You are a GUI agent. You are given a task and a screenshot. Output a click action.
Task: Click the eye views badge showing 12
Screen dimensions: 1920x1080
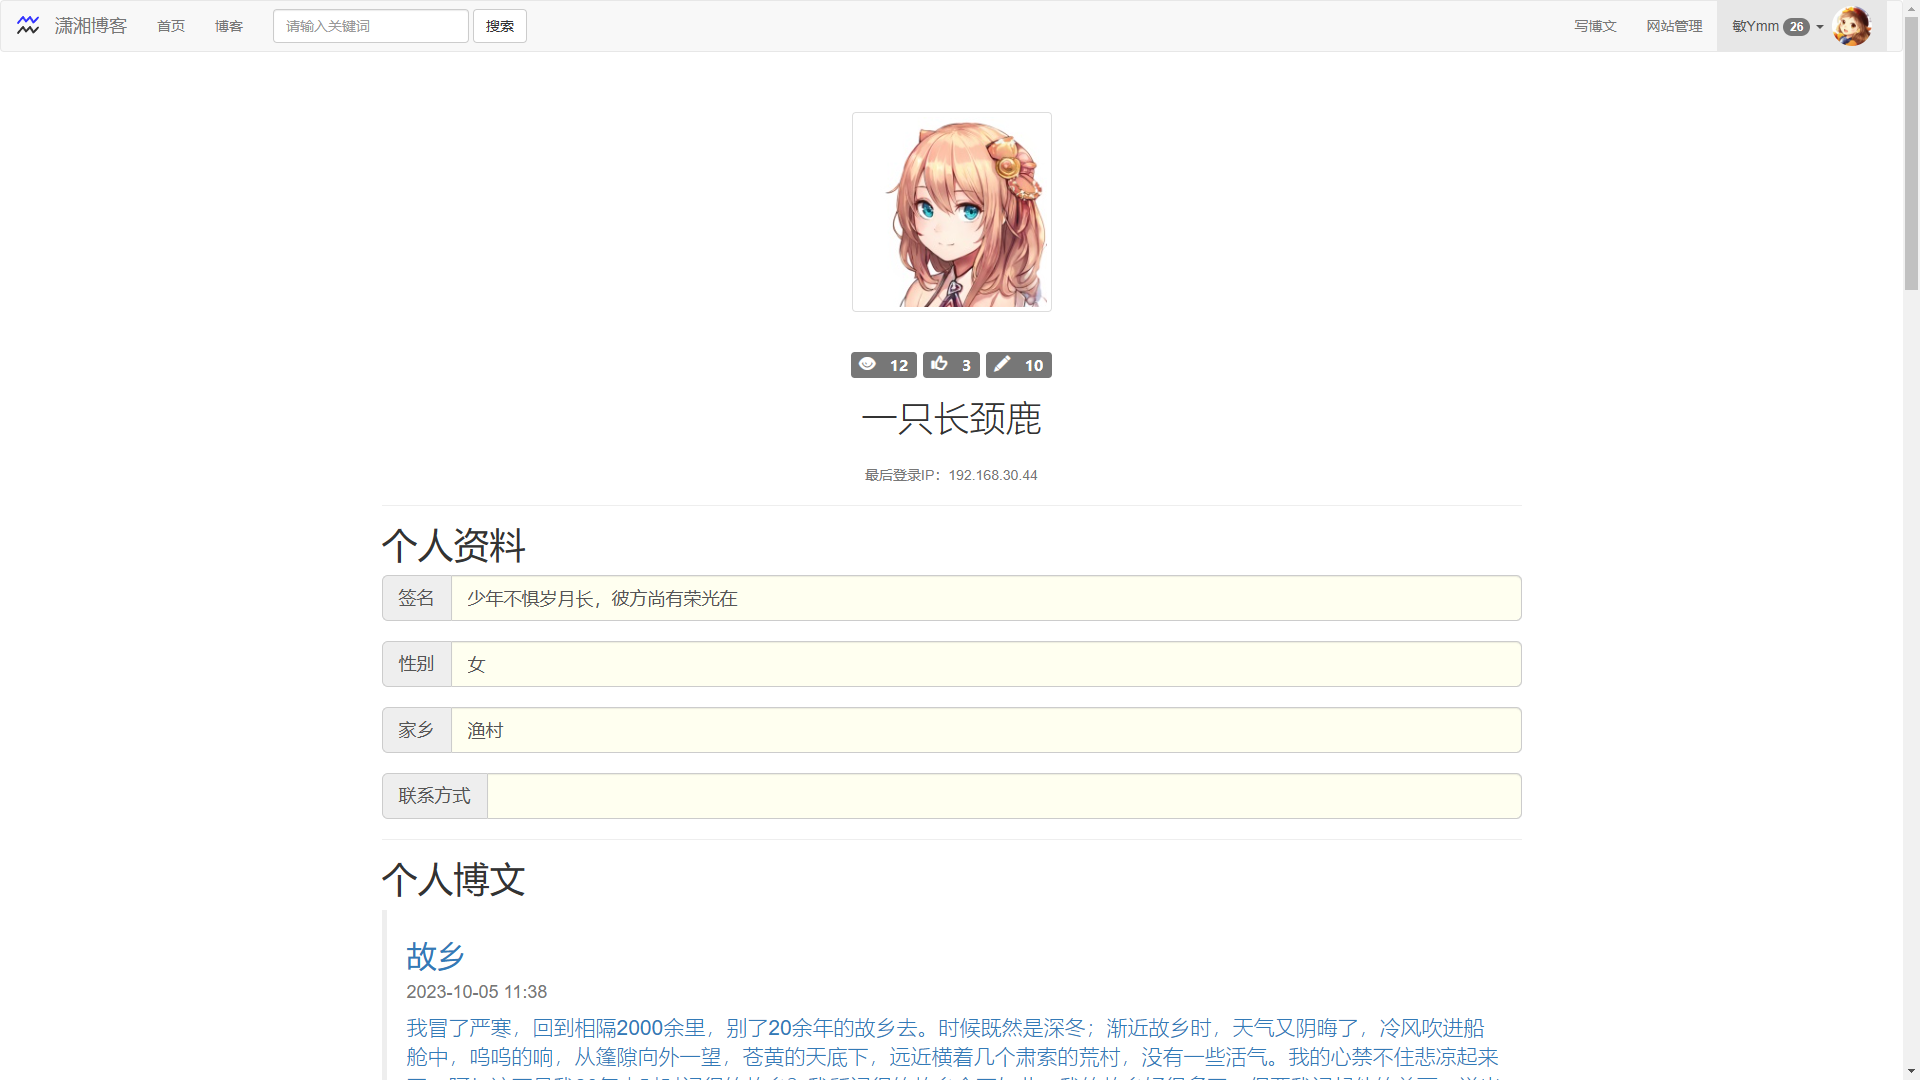tap(883, 365)
